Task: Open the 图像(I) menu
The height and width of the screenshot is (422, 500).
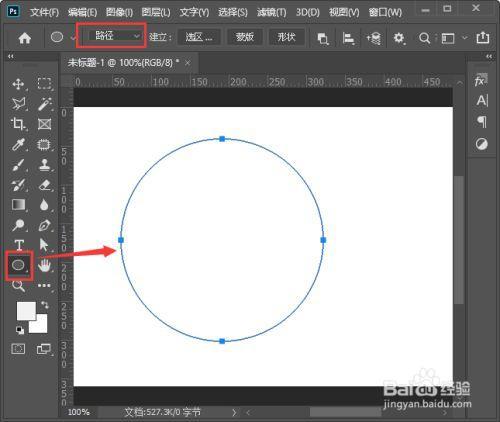Action: tap(119, 13)
